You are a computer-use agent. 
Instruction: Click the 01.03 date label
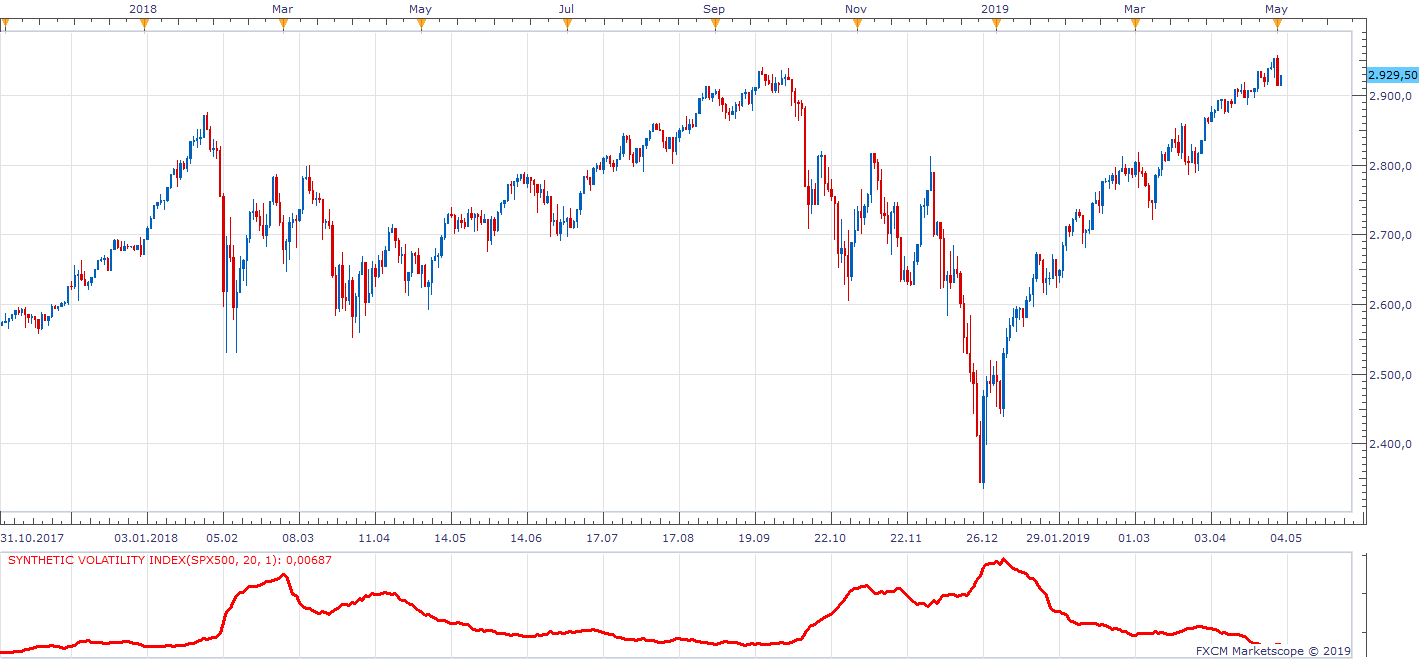coord(1134,538)
